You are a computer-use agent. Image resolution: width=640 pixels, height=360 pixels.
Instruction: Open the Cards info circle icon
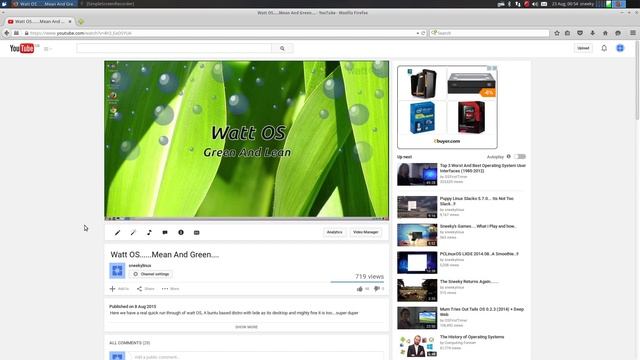(181, 233)
